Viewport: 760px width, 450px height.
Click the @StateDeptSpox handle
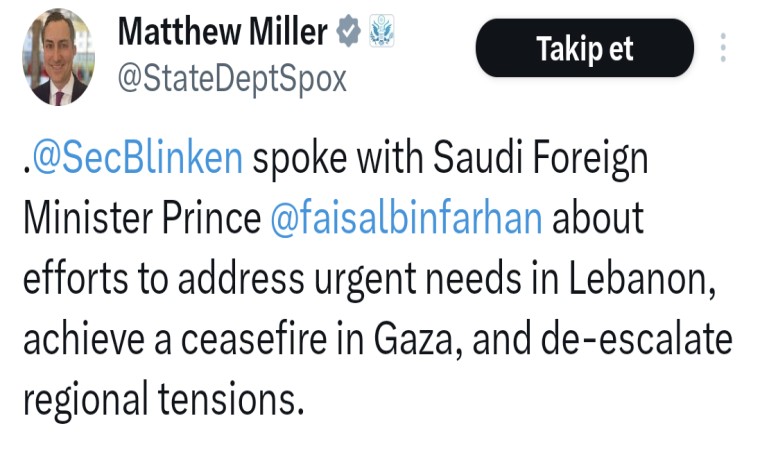[x=232, y=77]
